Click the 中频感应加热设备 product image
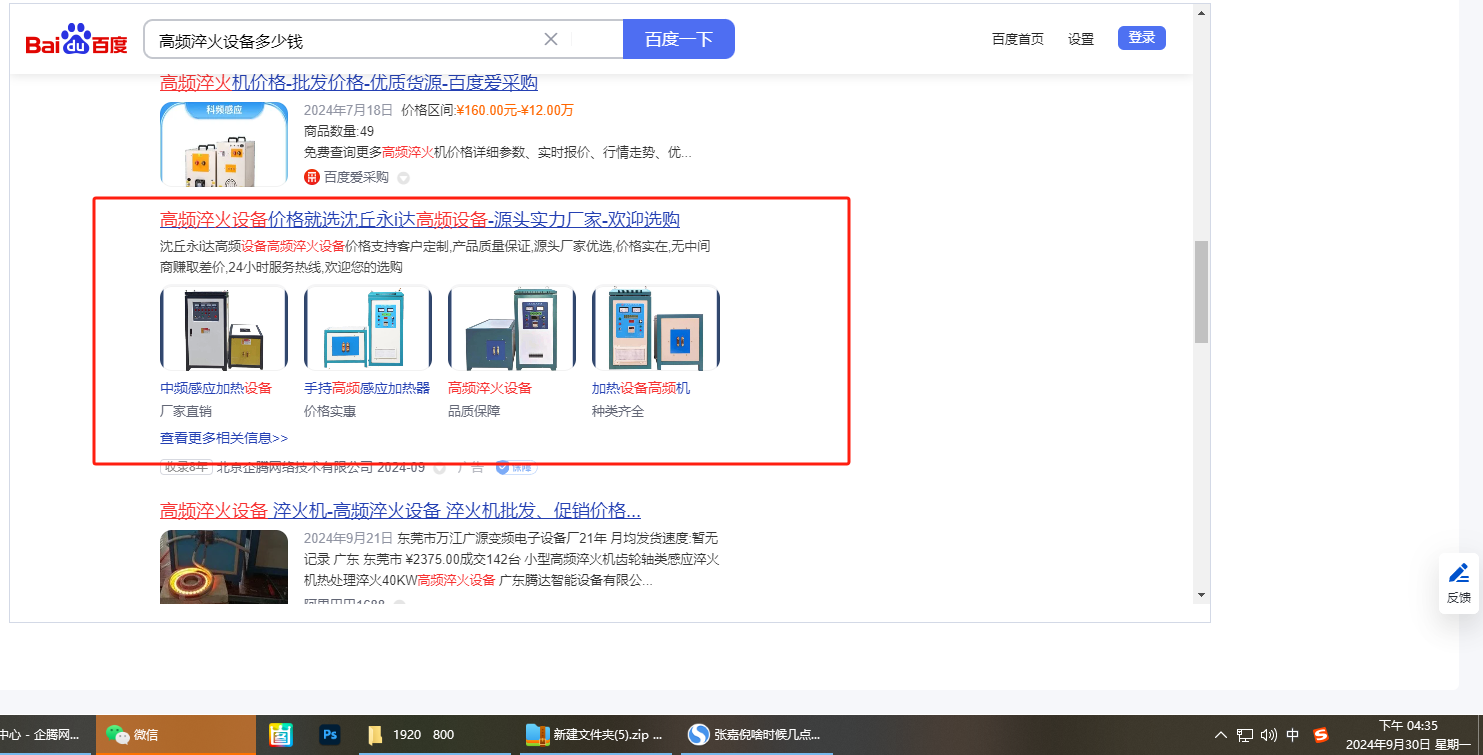1483x755 pixels. pos(224,328)
